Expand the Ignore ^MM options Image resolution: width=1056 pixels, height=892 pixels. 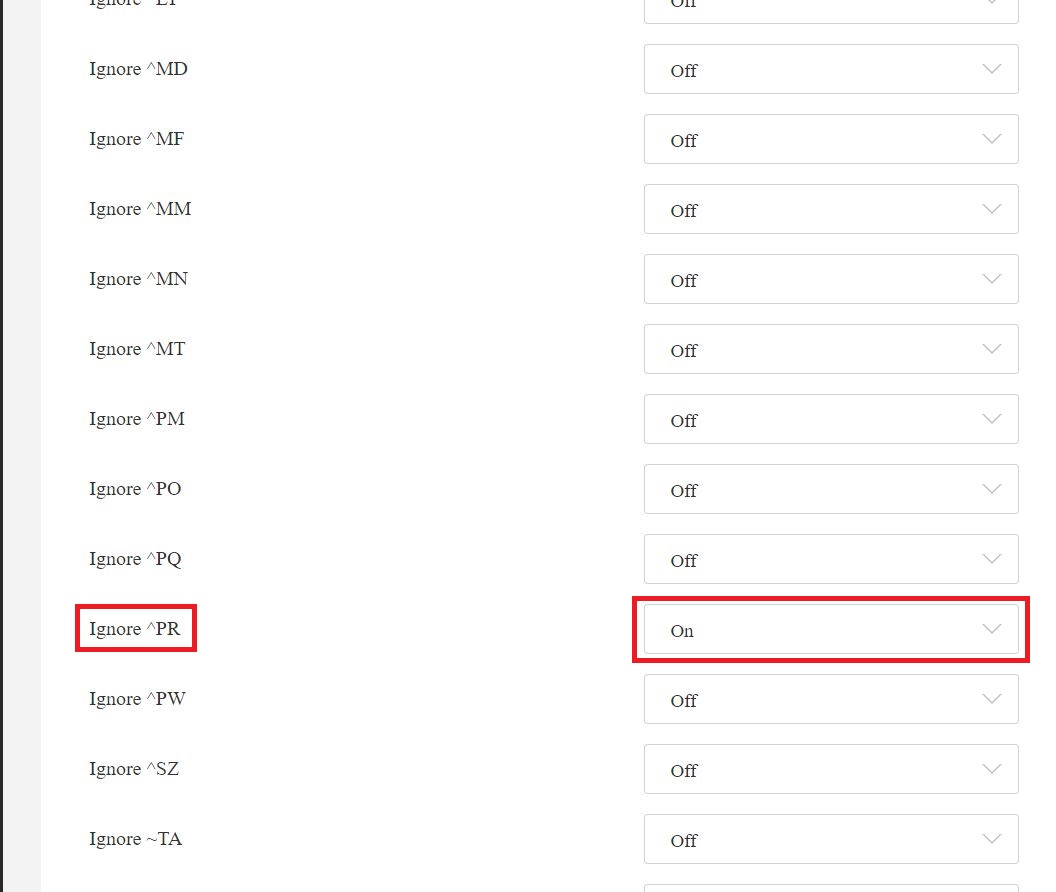pos(831,209)
